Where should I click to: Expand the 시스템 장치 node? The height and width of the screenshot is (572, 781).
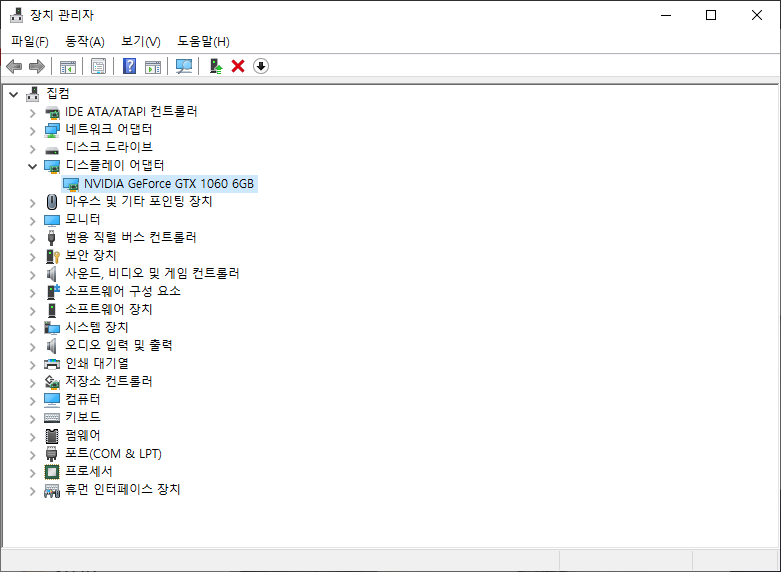click(x=32, y=329)
